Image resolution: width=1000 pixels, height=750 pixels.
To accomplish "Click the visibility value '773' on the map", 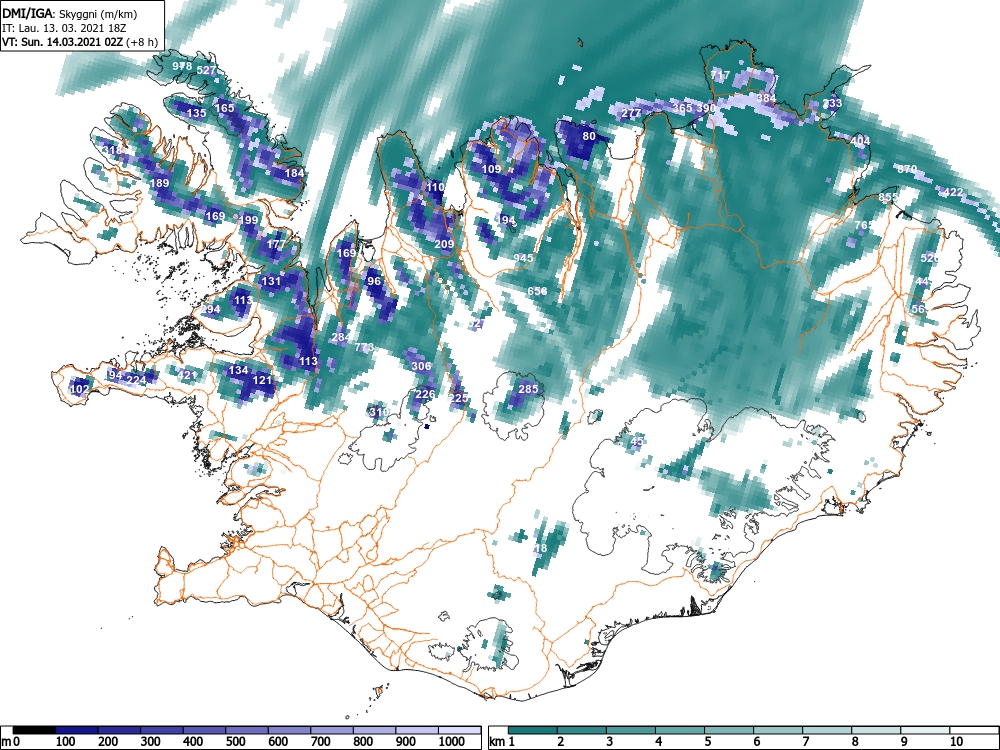I will (364, 347).
